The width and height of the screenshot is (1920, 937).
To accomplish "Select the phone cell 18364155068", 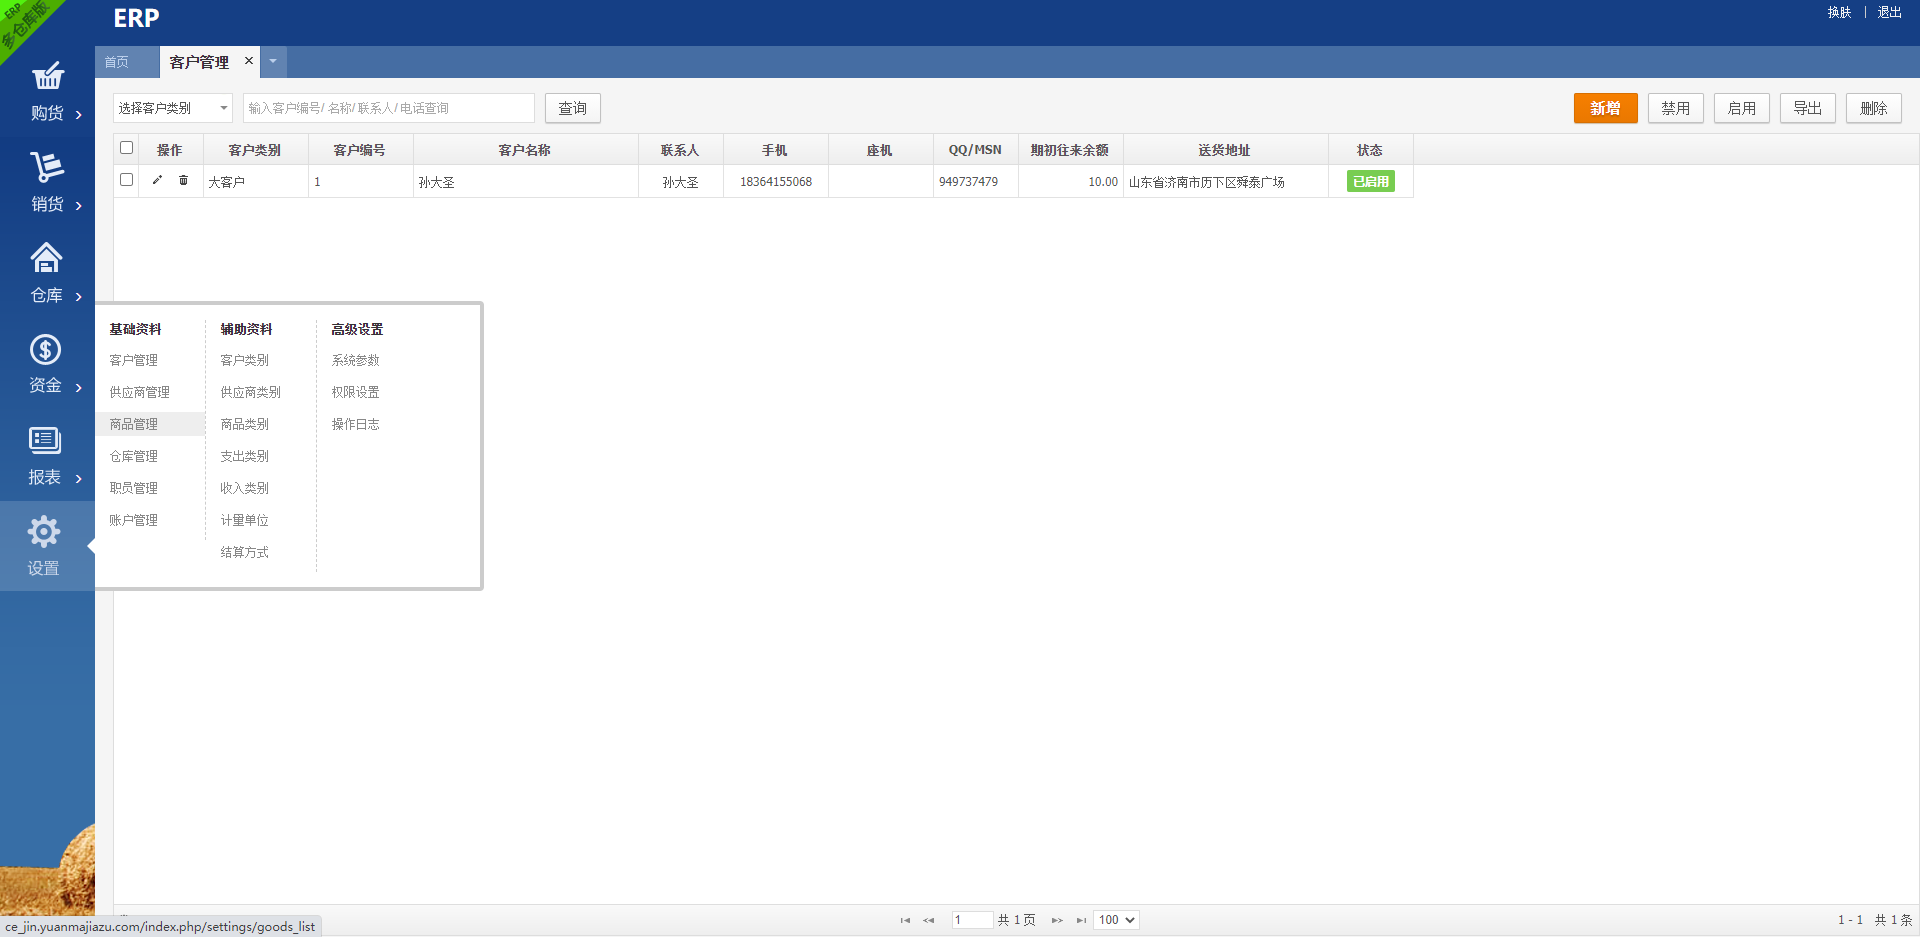I will (776, 182).
